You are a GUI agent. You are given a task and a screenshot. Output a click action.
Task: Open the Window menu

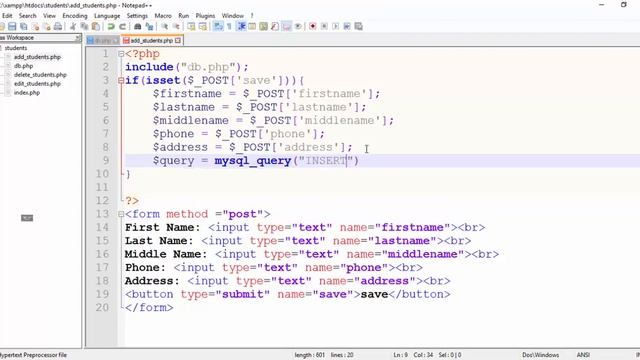[233, 16]
